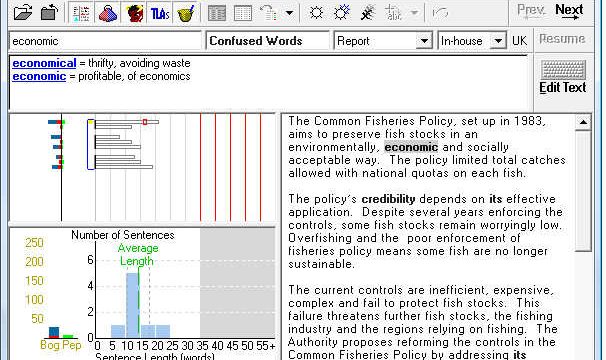Click the sun with sparkles icon
Screen dimensions: 606x360
(342, 13)
